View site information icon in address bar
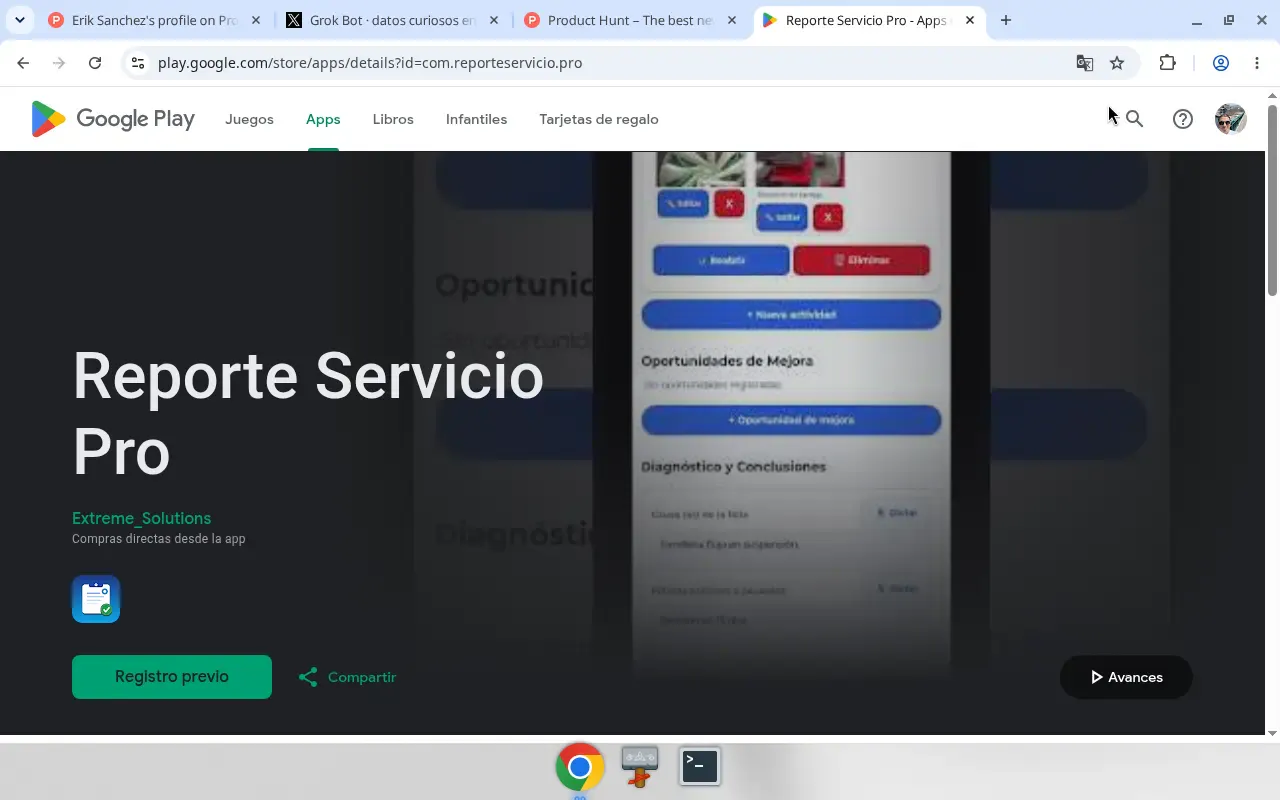 tap(138, 63)
